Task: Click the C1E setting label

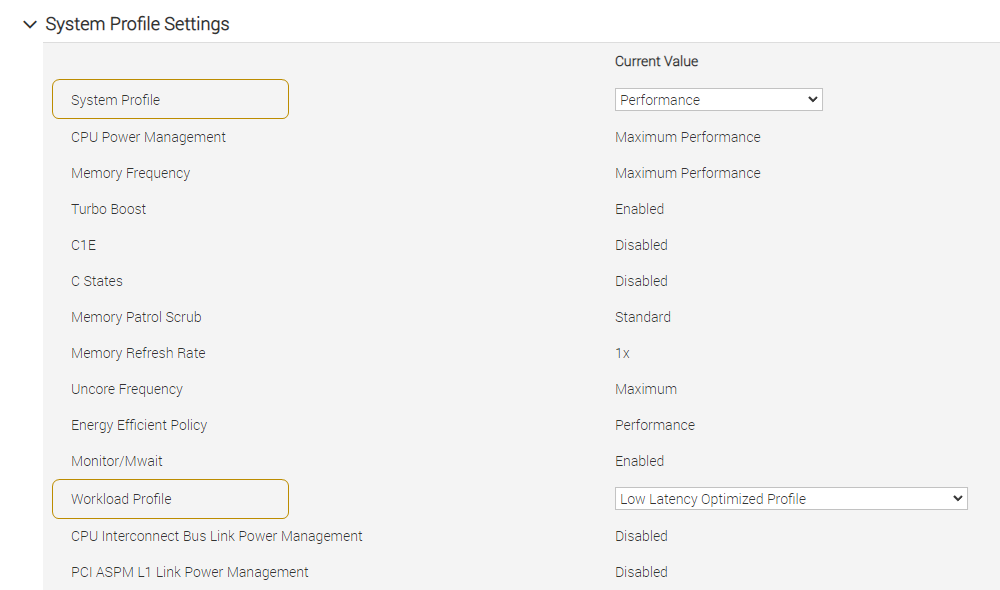Action: click(x=83, y=245)
